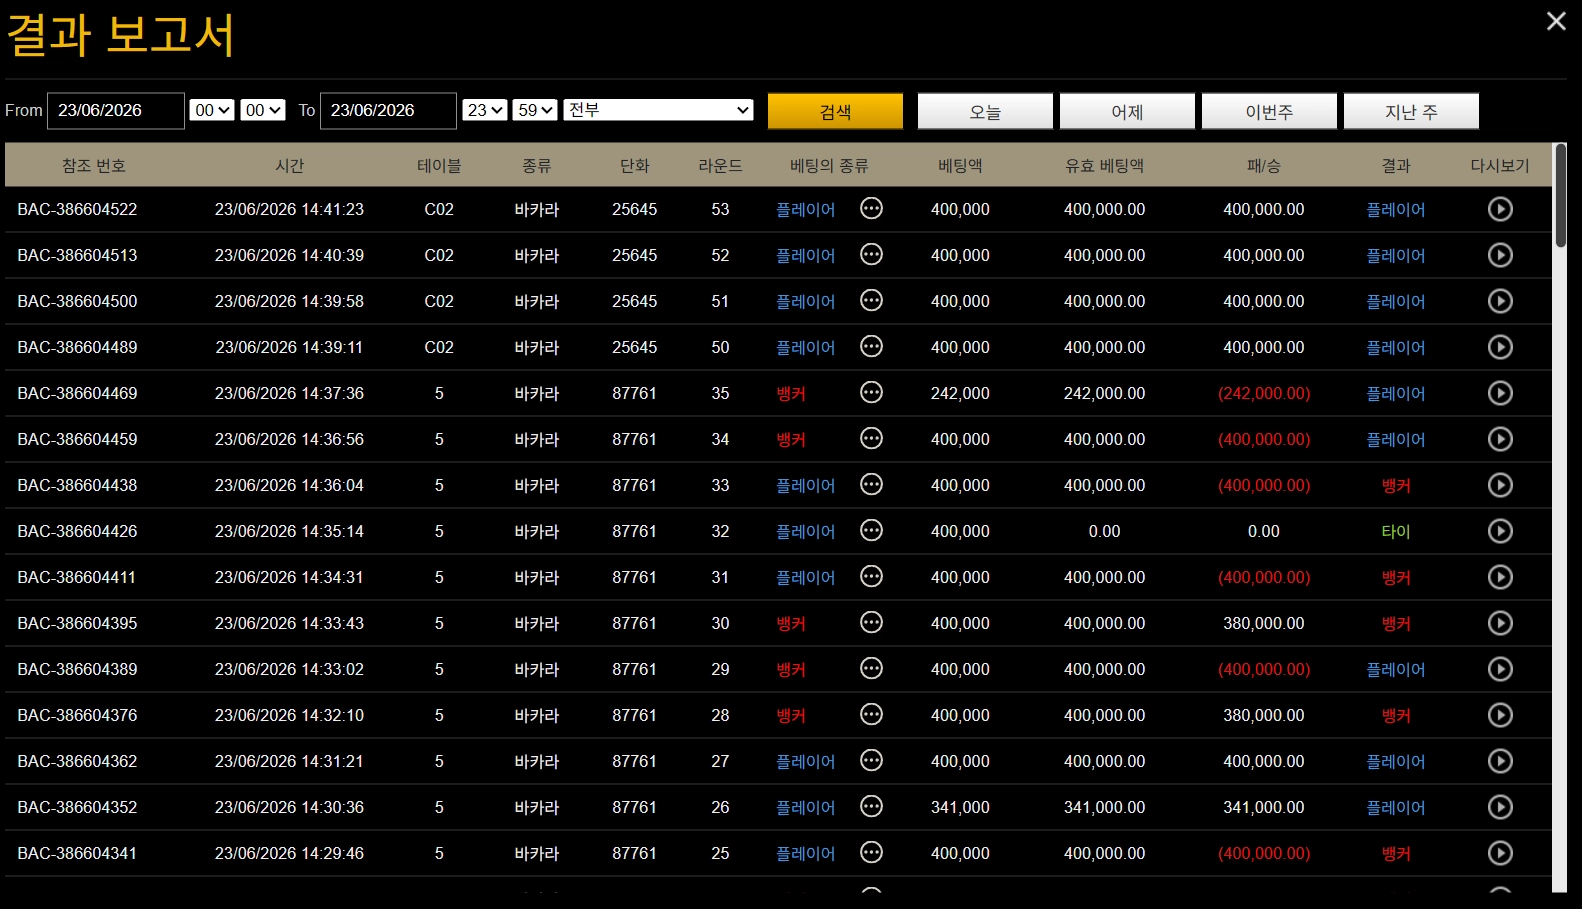Select the 어제 yesterday filter button
The image size is (1582, 909).
pos(1127,111)
